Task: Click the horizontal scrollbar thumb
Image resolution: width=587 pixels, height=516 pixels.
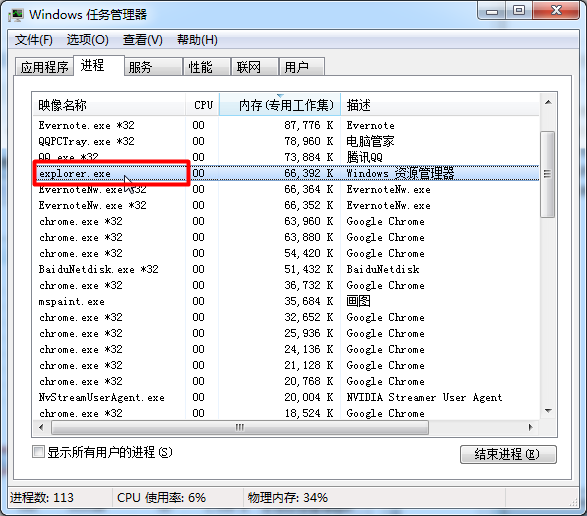Action: (240, 427)
